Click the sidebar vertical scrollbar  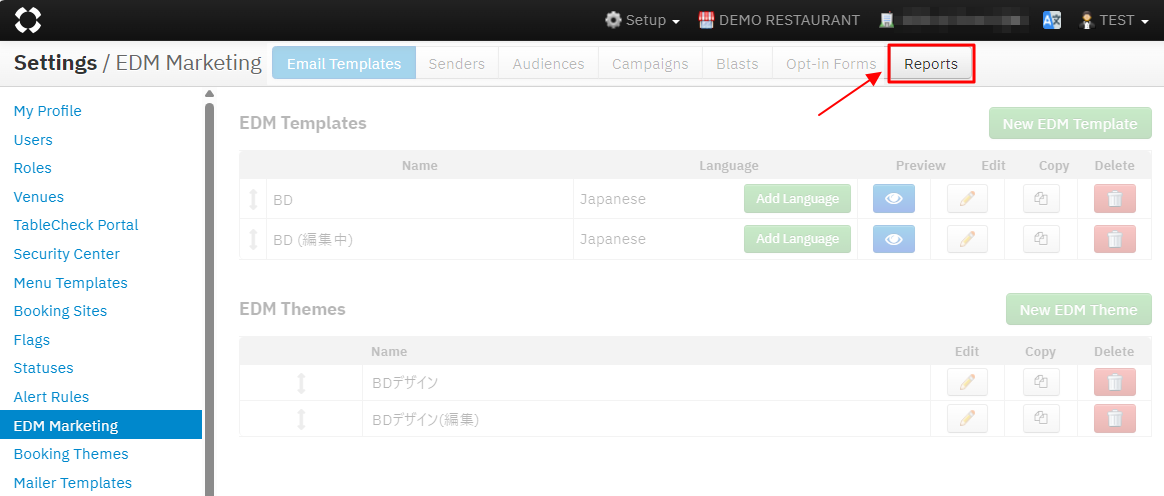point(209,300)
